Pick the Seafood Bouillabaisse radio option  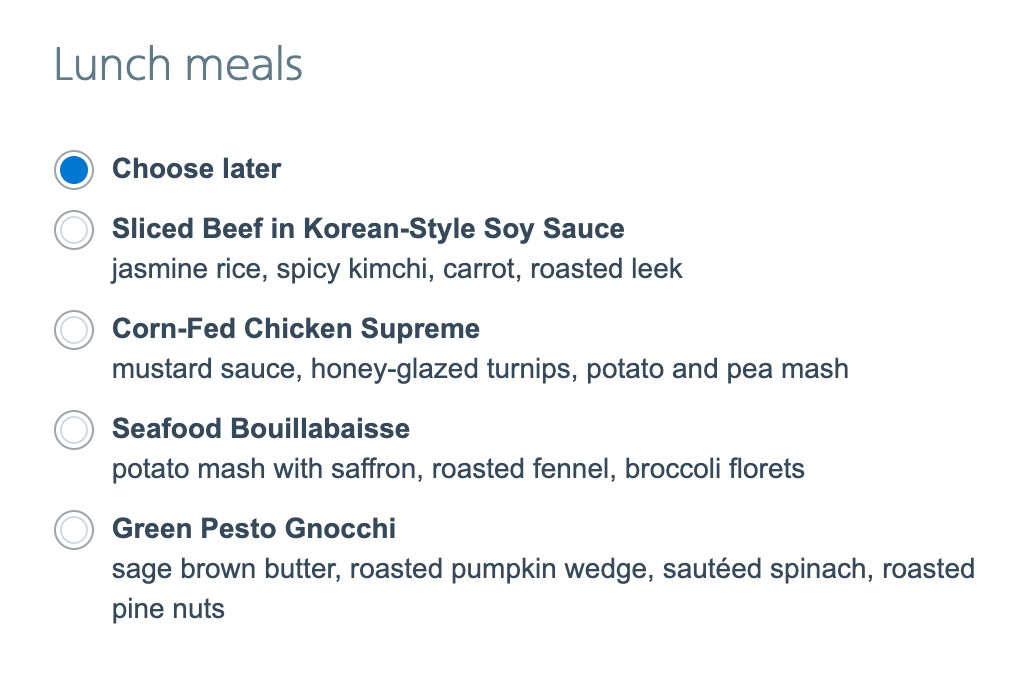pyautogui.click(x=74, y=430)
